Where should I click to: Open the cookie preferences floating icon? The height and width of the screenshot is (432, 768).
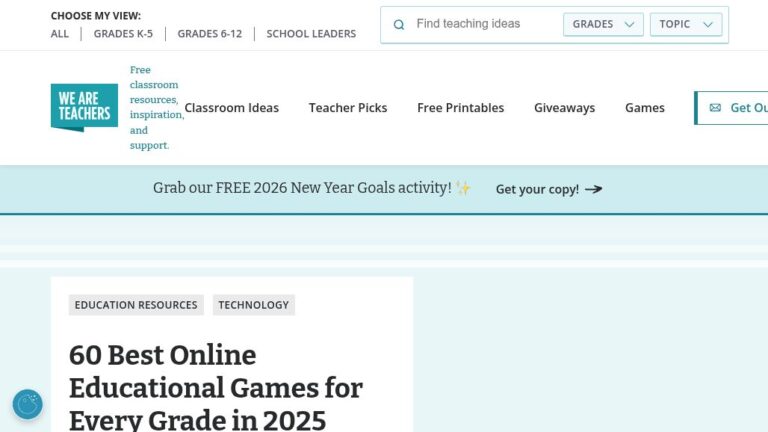pos(27,404)
